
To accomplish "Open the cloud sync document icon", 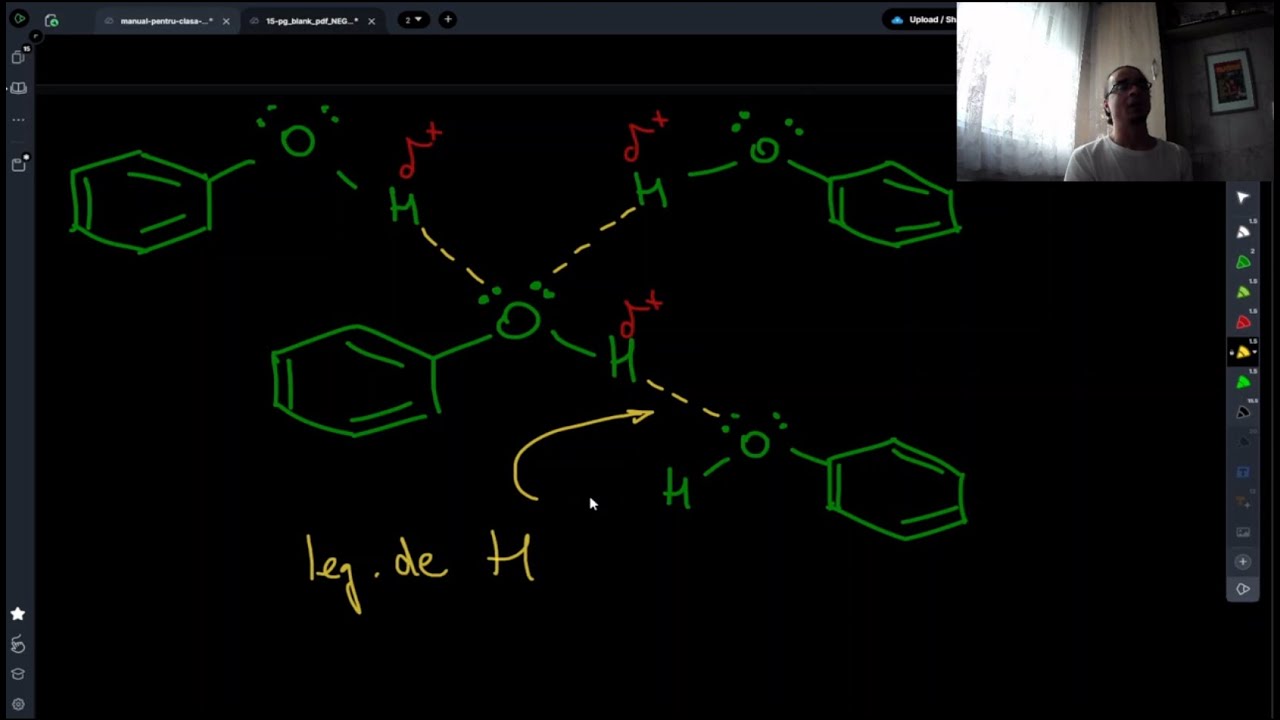I will click(52, 20).
